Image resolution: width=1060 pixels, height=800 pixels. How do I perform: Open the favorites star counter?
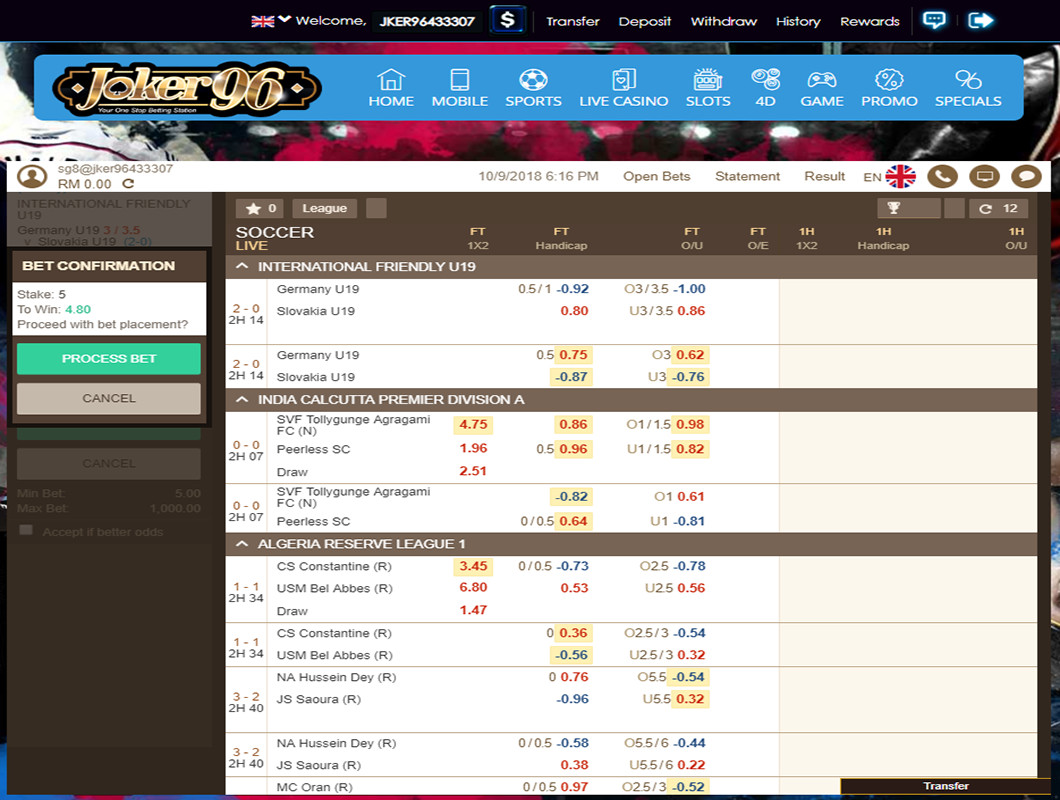click(x=260, y=208)
